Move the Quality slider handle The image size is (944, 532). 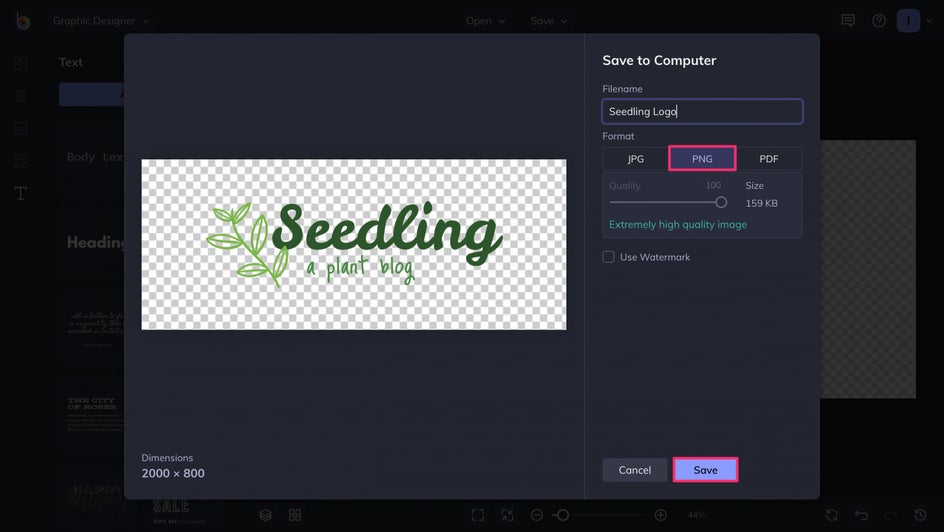721,203
